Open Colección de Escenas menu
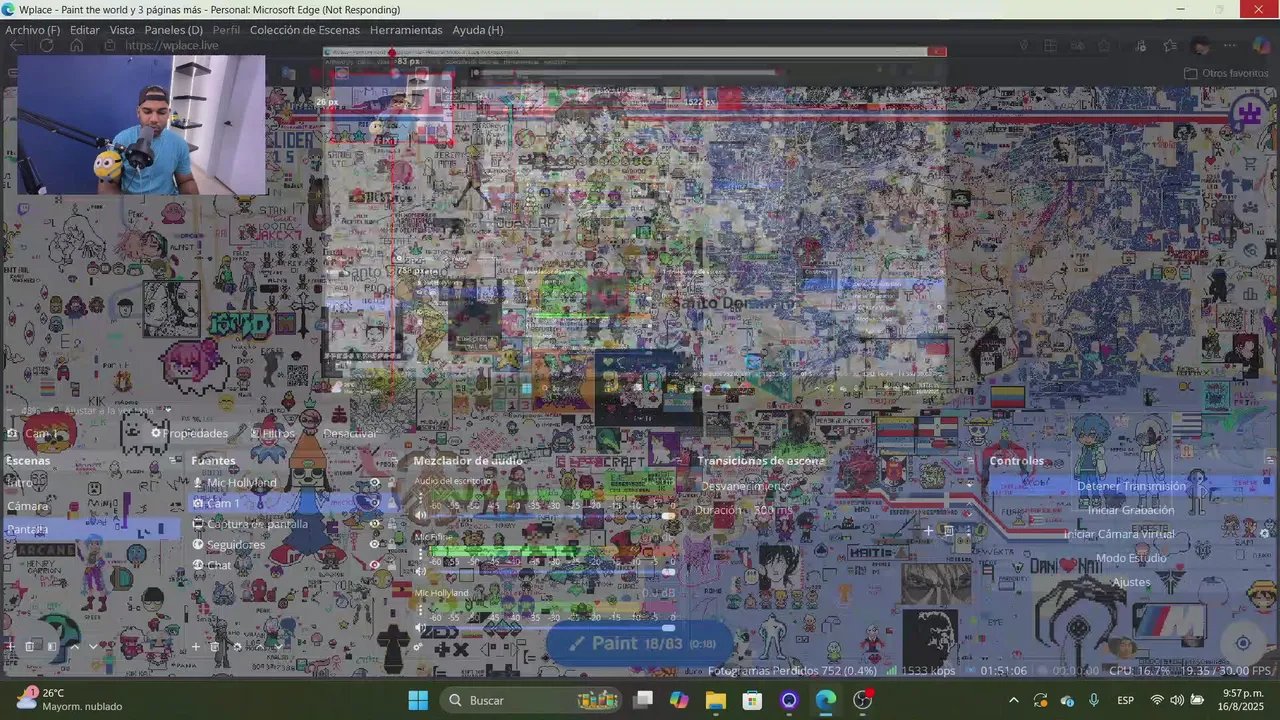Screen dimensions: 1280x720 [x=304, y=30]
